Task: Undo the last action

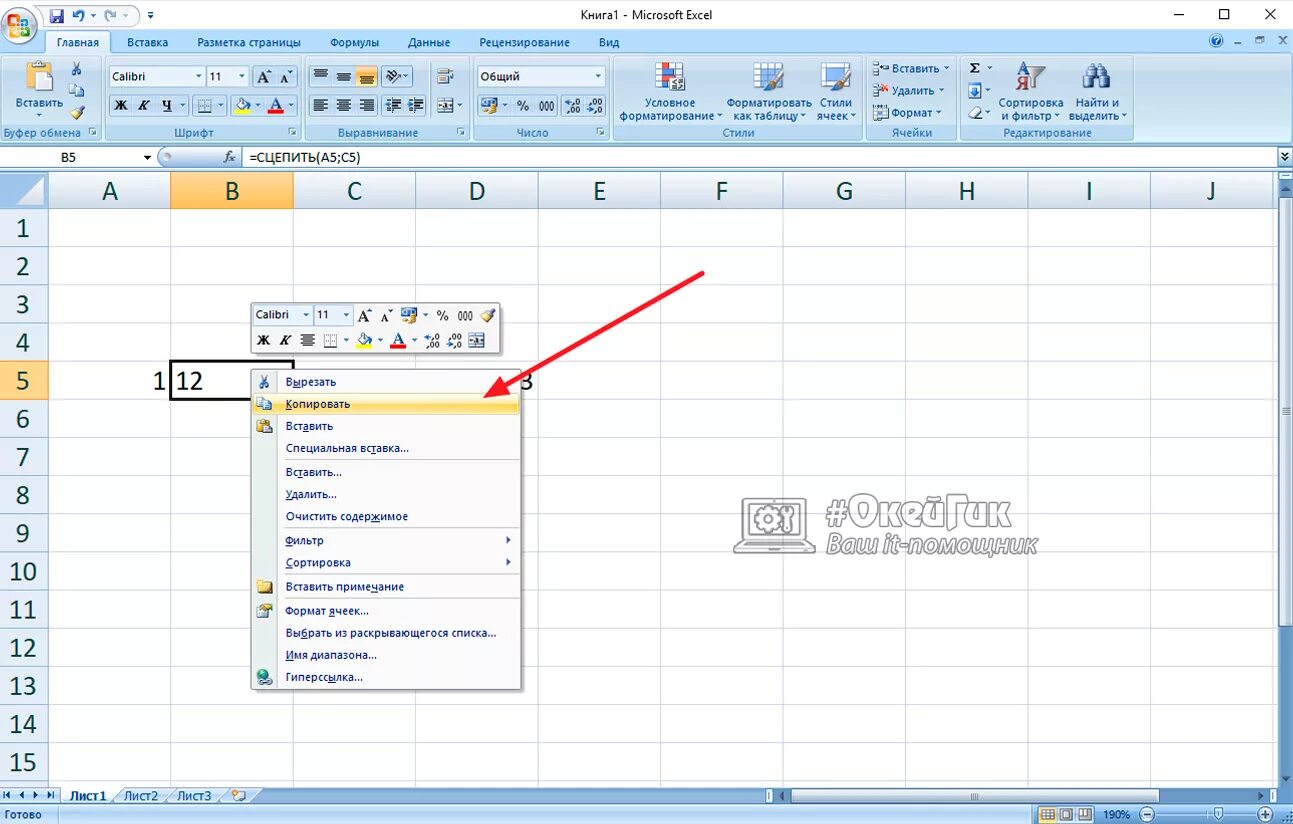Action: 79,16
